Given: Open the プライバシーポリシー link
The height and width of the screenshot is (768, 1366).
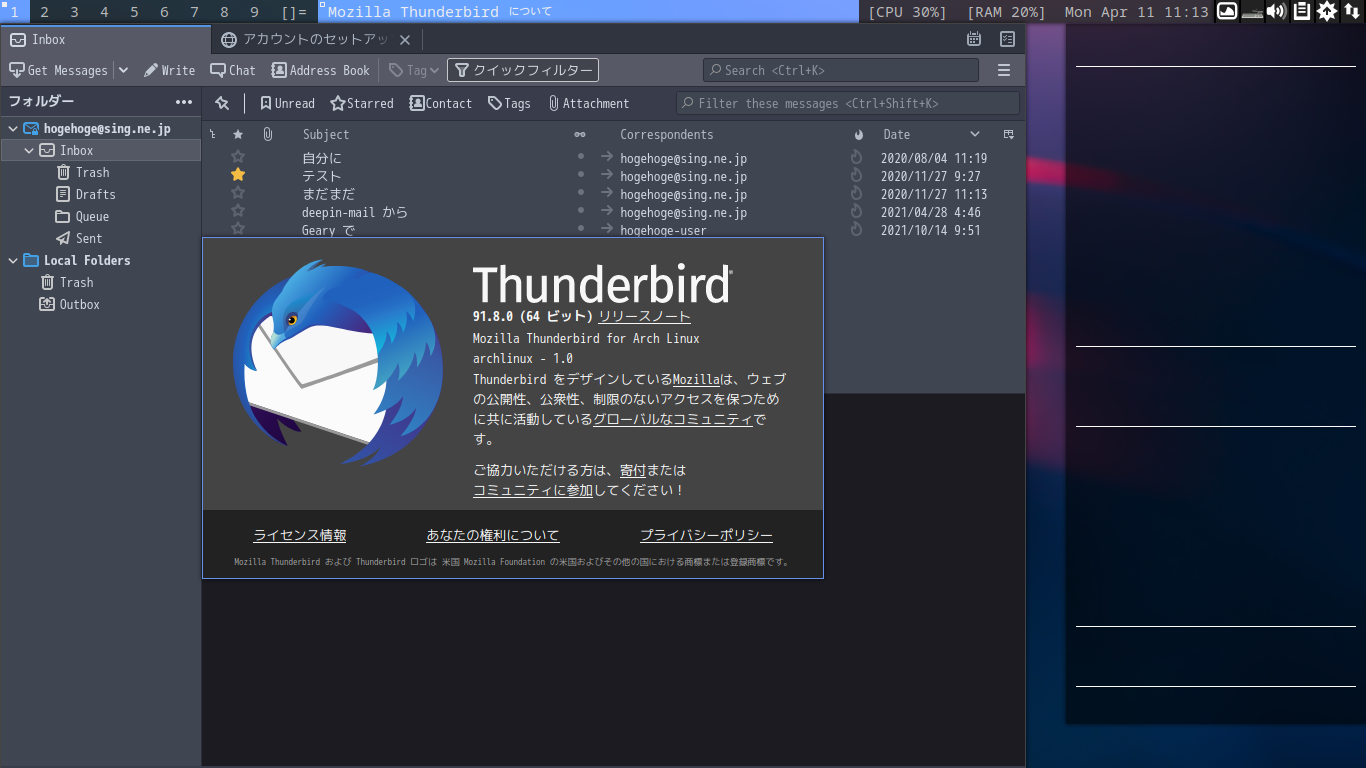Looking at the screenshot, I should pos(706,535).
